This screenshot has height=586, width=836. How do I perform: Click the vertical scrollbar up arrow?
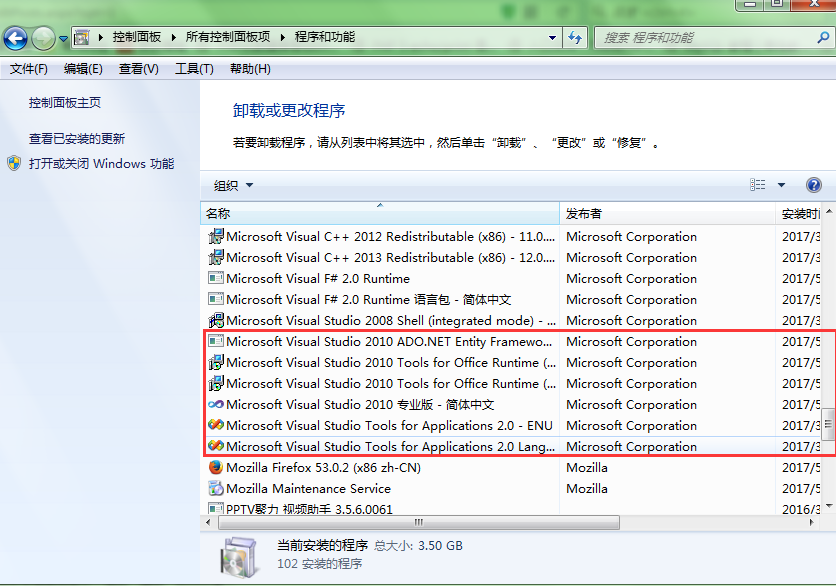[x=829, y=212]
